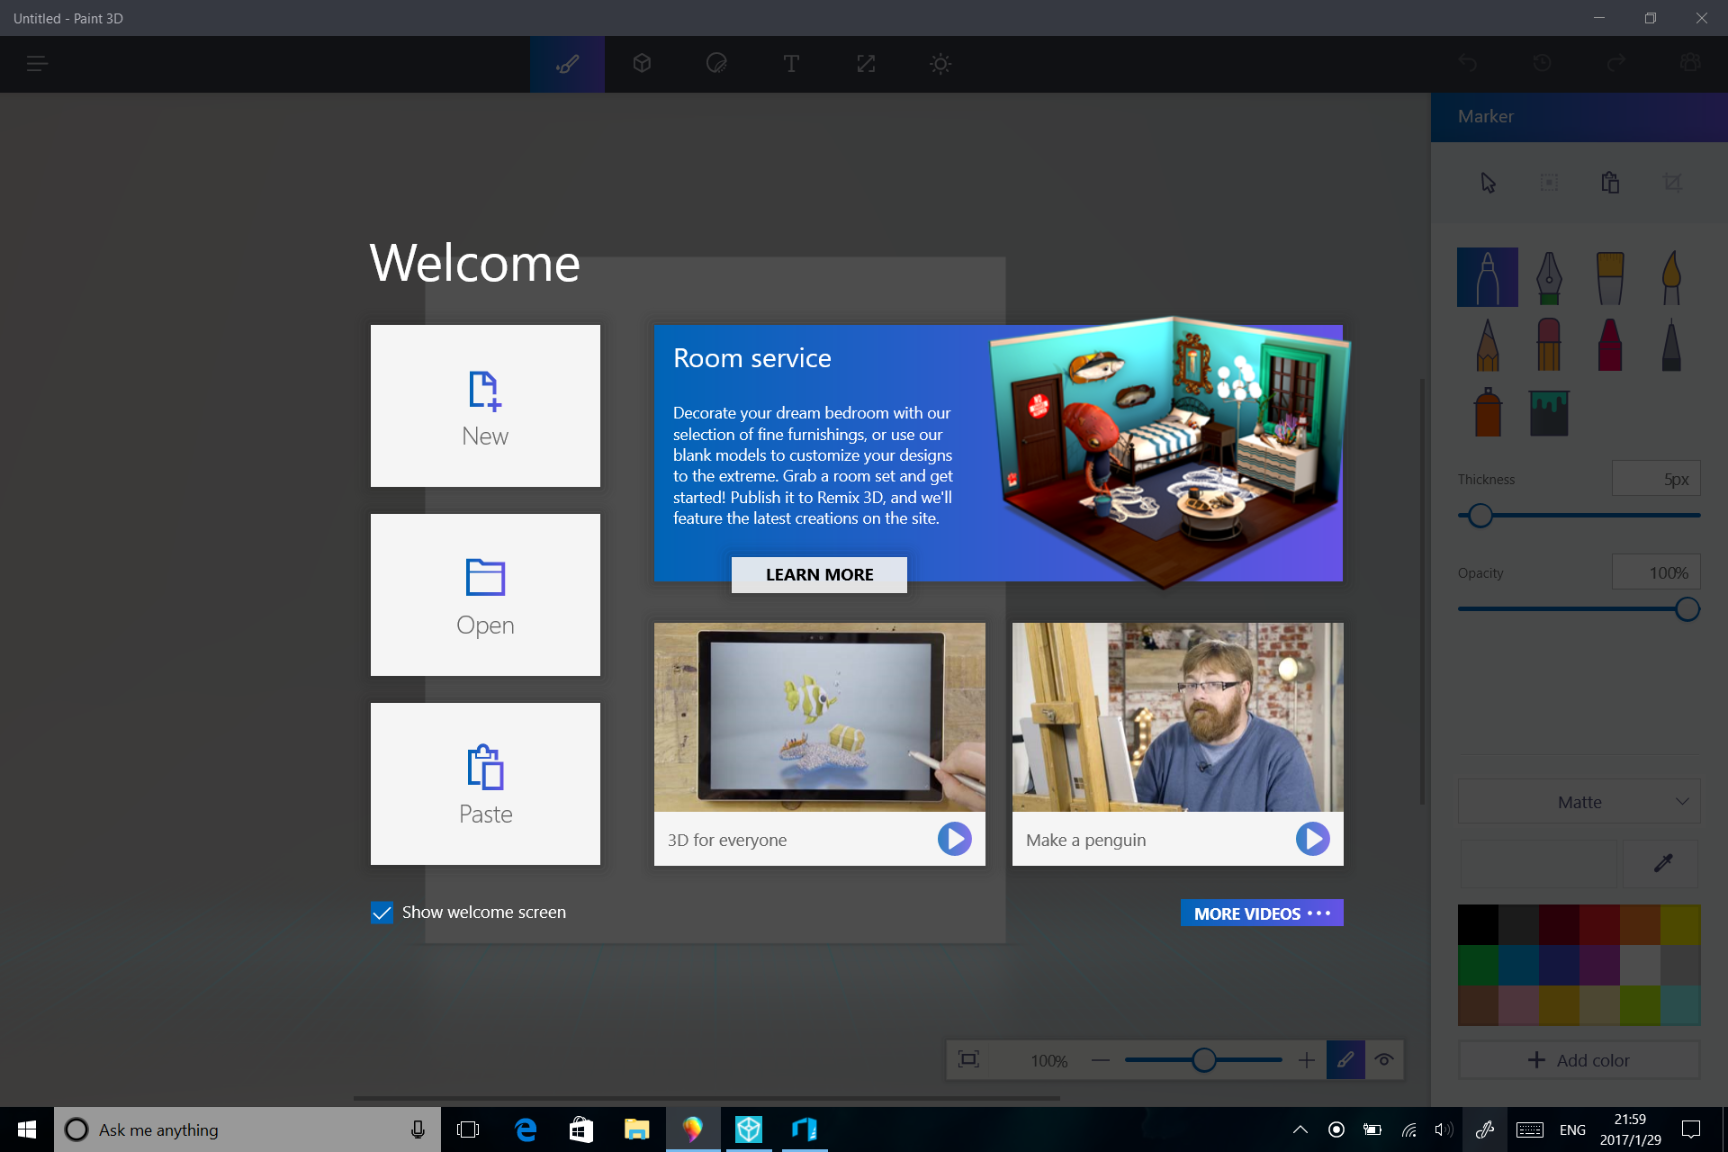Activate the Eyedropper color picker

pyautogui.click(x=1663, y=863)
